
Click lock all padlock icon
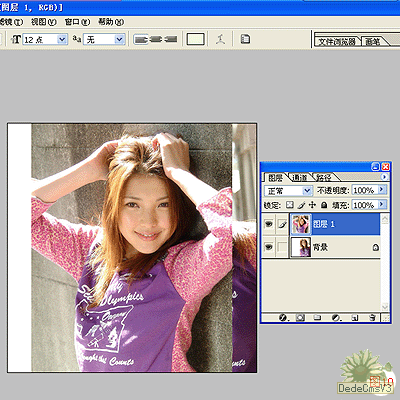coord(324,205)
